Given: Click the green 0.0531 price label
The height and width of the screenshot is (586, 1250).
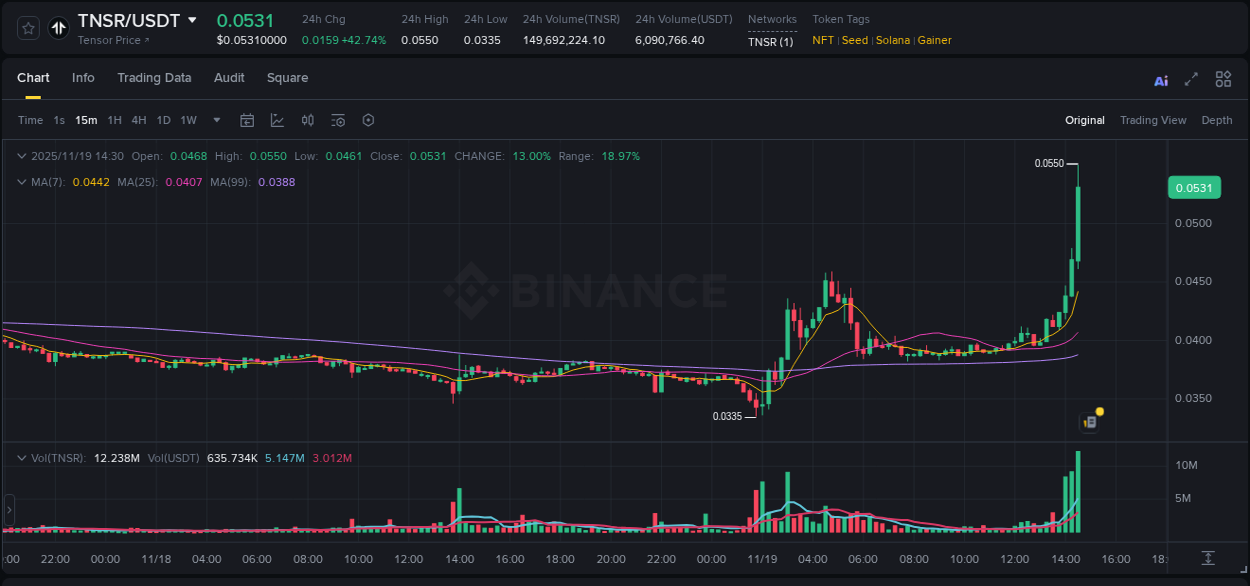Looking at the screenshot, I should (1194, 187).
